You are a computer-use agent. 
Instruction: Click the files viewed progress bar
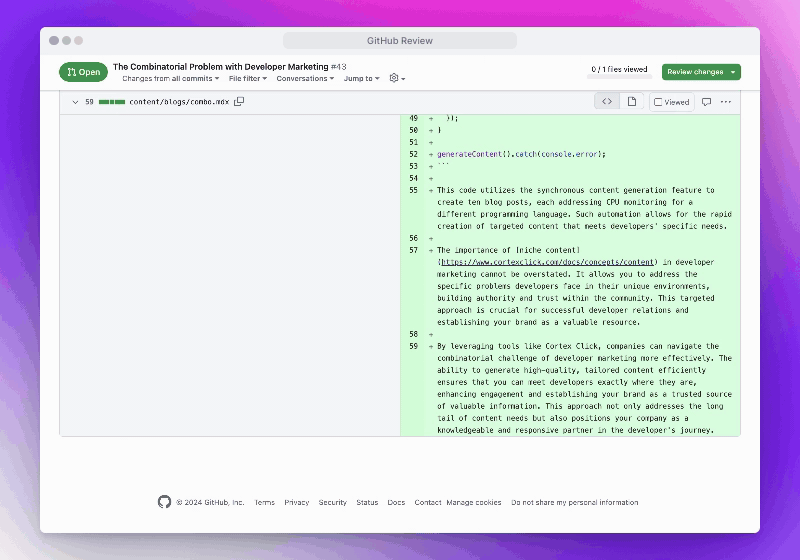[x=619, y=77]
